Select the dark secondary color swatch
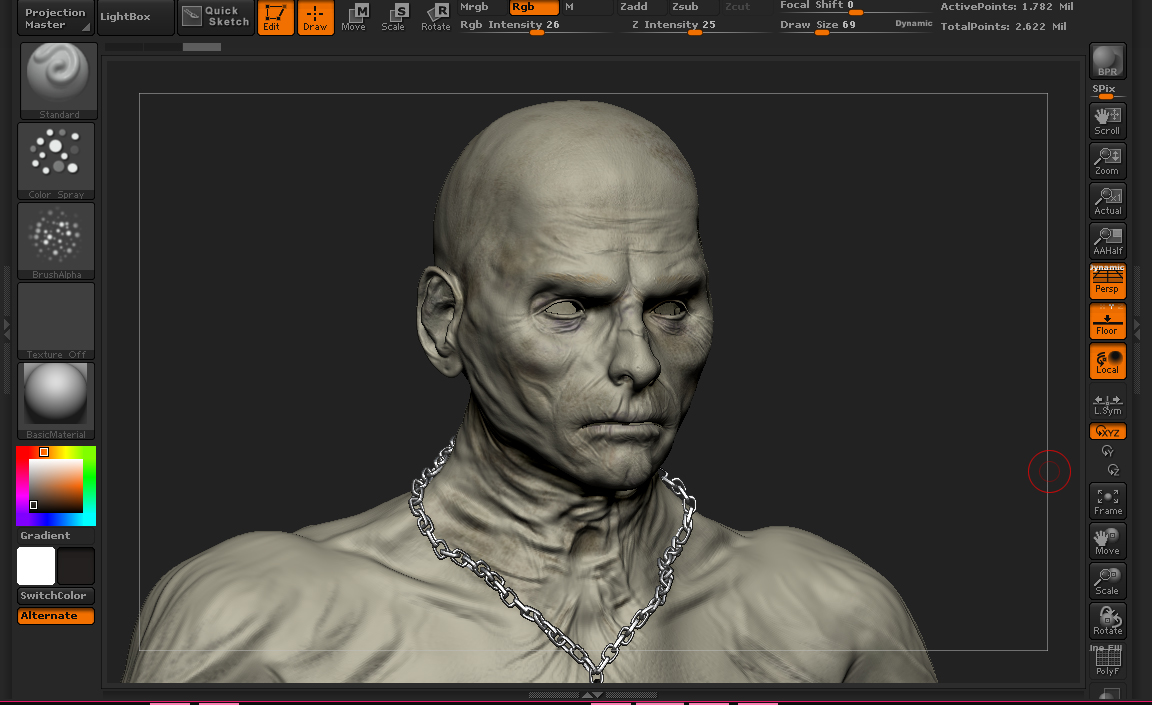 point(76,565)
